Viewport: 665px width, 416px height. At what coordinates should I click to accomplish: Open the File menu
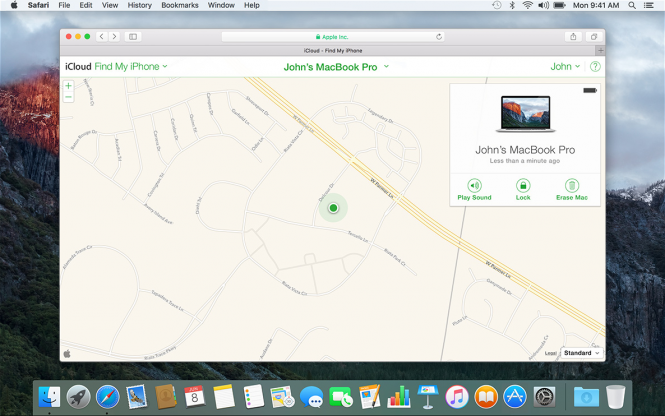[64, 5]
